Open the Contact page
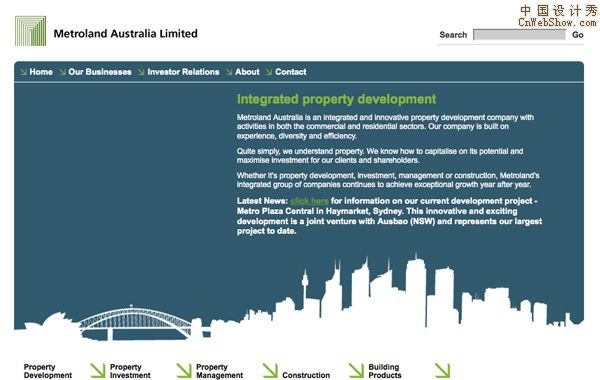 click(x=291, y=72)
